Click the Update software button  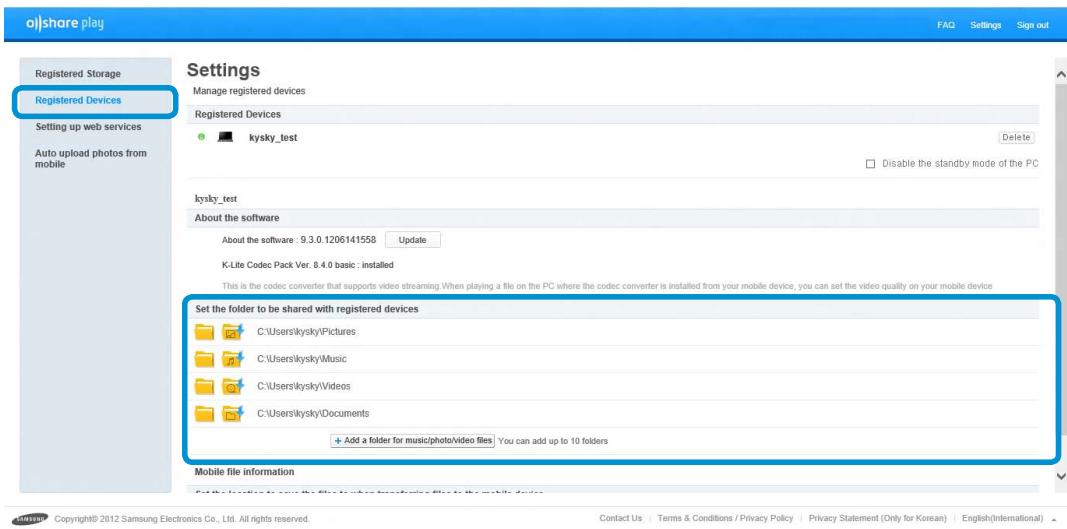point(412,240)
